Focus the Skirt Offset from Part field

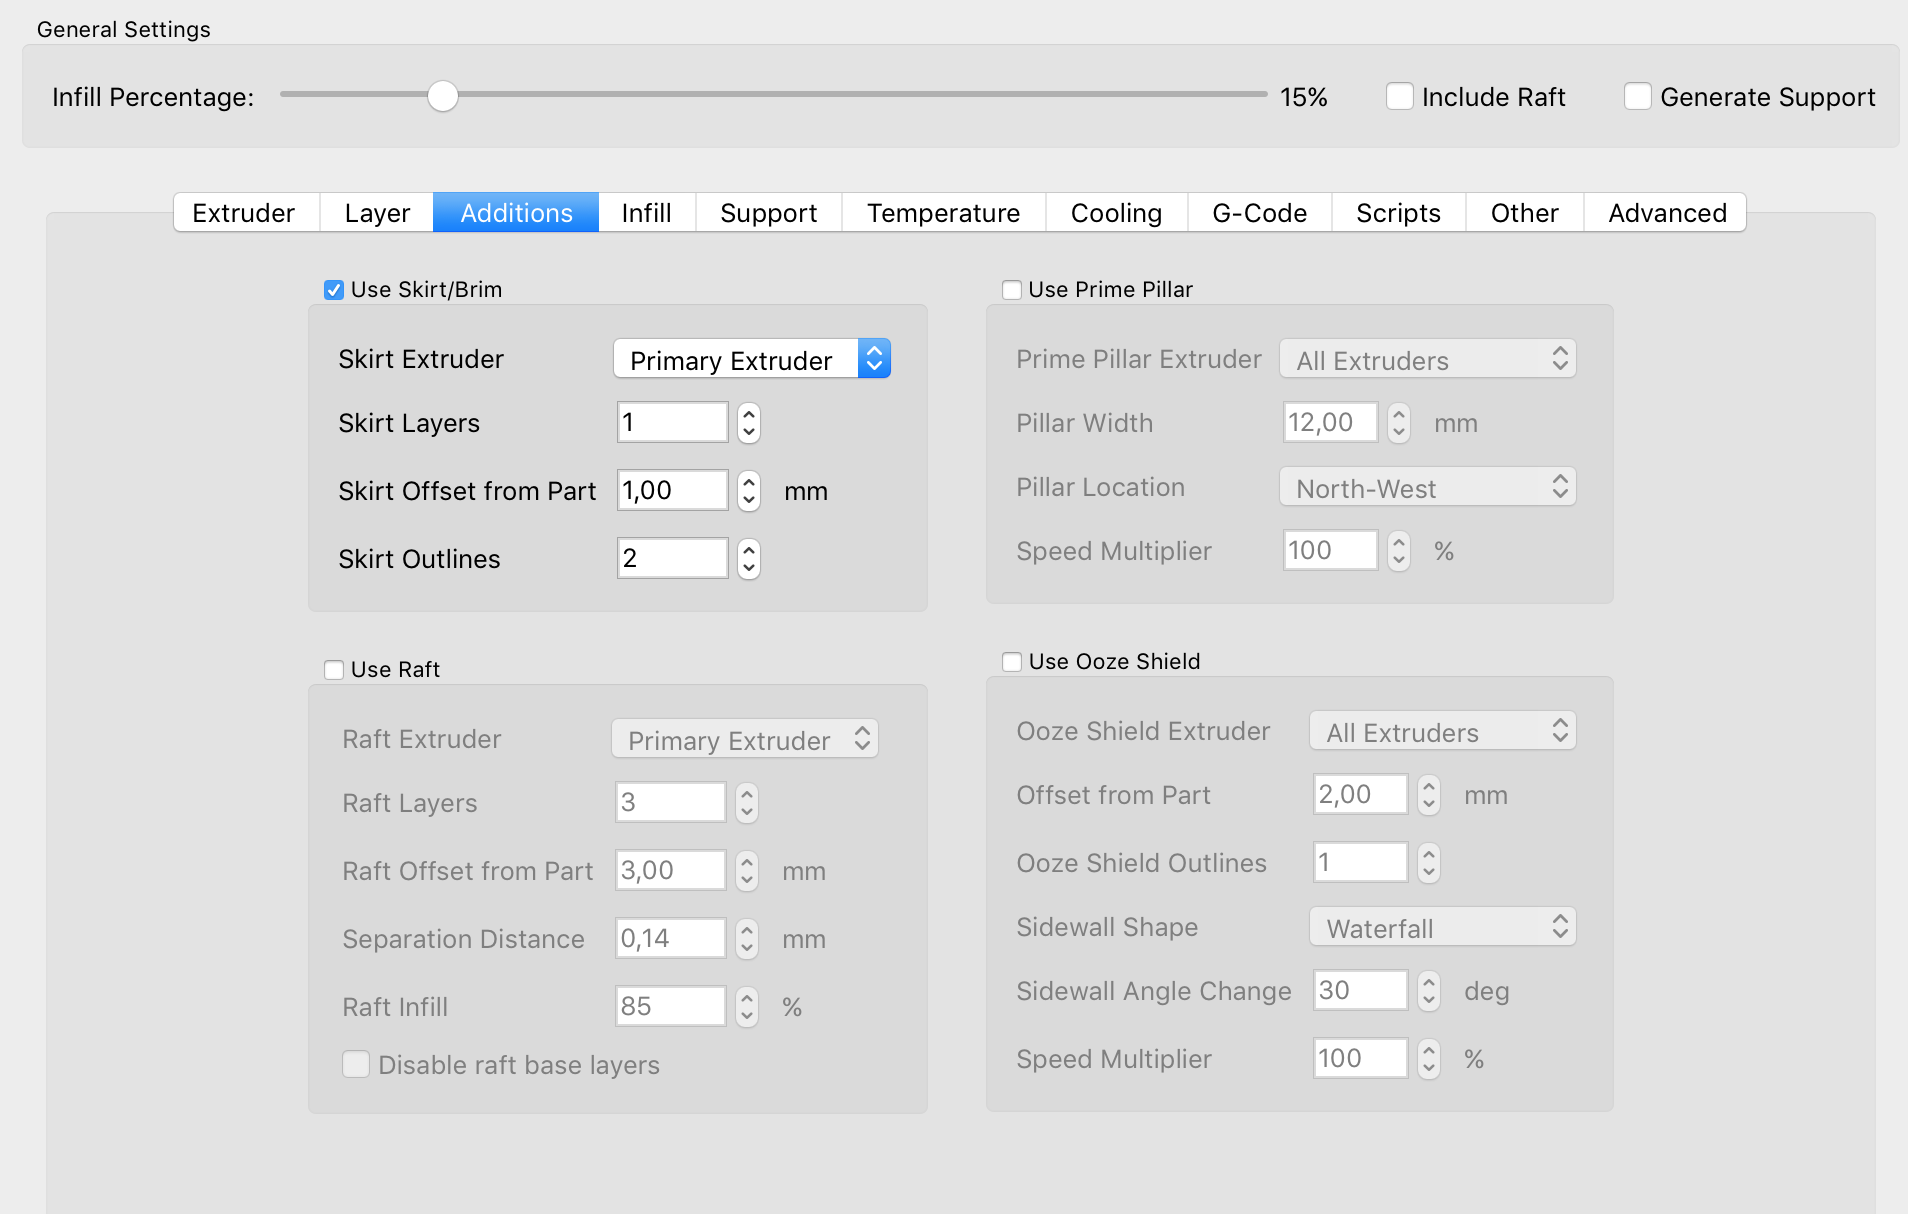coord(672,491)
